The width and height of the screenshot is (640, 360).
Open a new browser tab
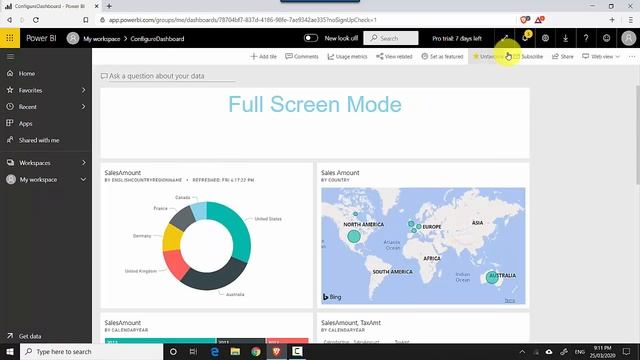(x=109, y=6)
